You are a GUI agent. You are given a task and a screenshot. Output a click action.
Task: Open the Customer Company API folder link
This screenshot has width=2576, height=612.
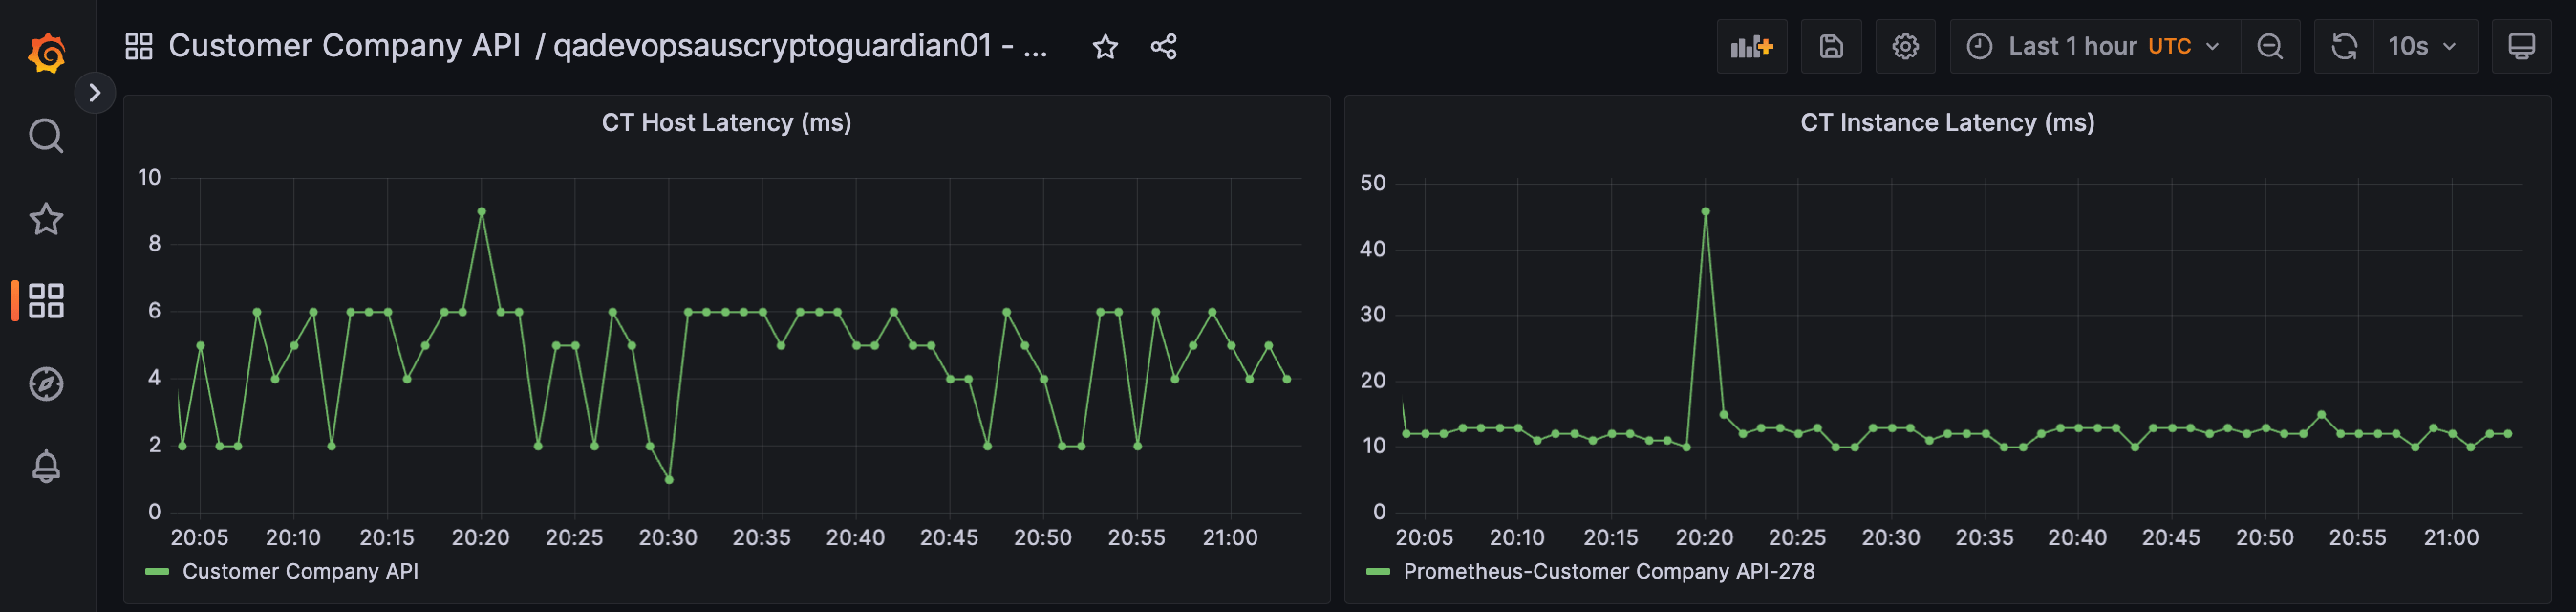(x=344, y=46)
